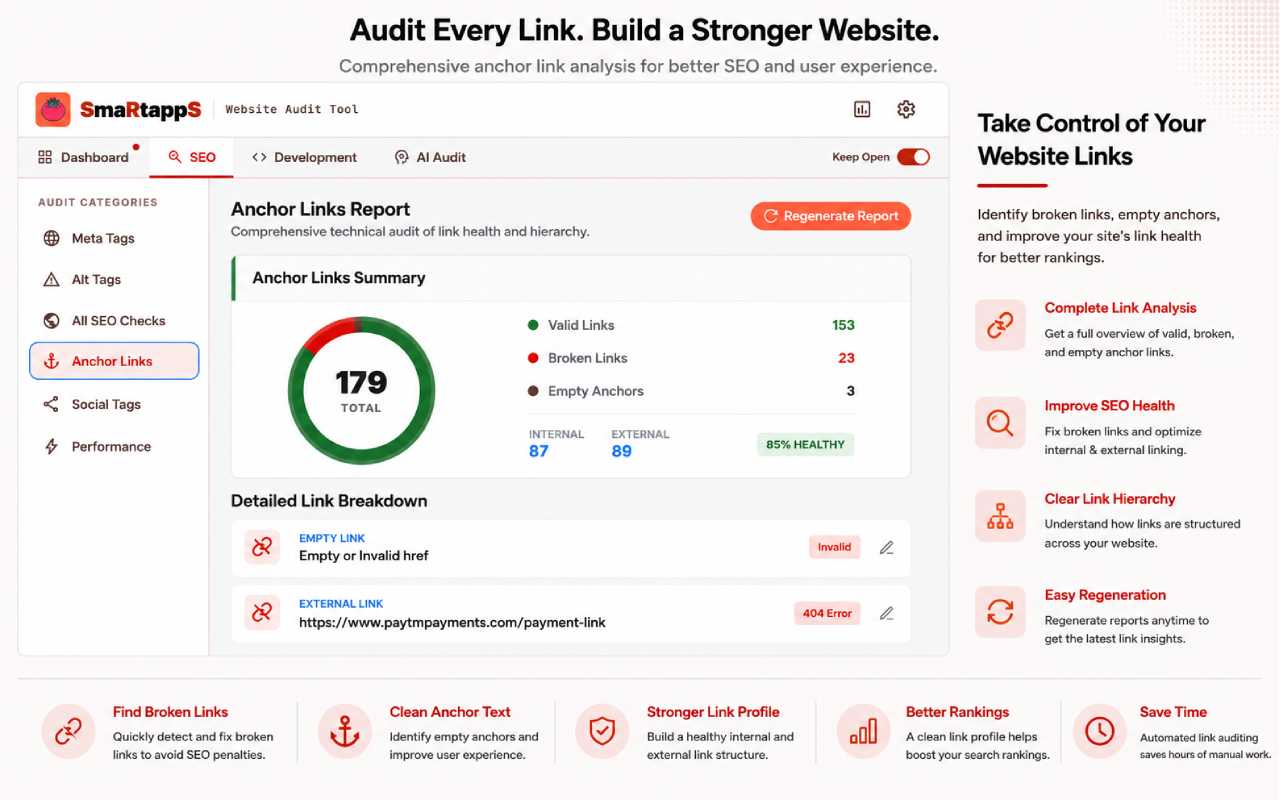
Task: Click the Find Broken Links icon
Action: pos(68,732)
